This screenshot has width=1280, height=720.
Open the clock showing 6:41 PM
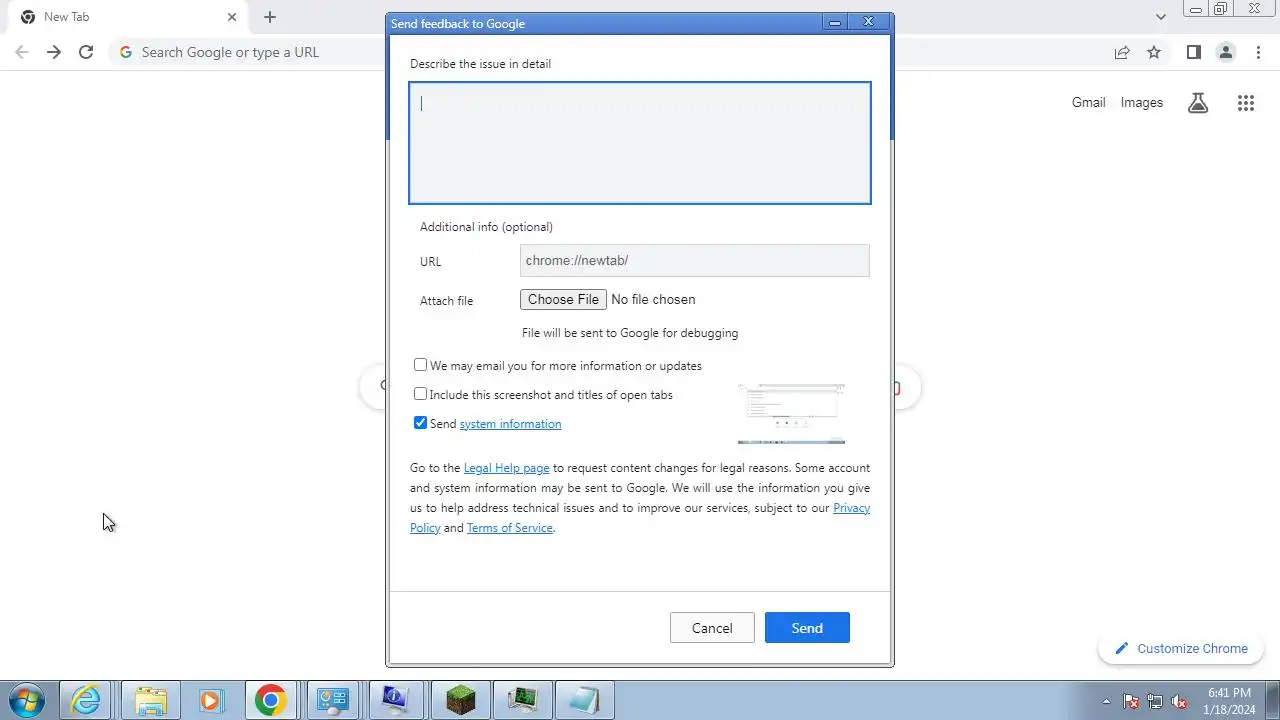[1229, 700]
